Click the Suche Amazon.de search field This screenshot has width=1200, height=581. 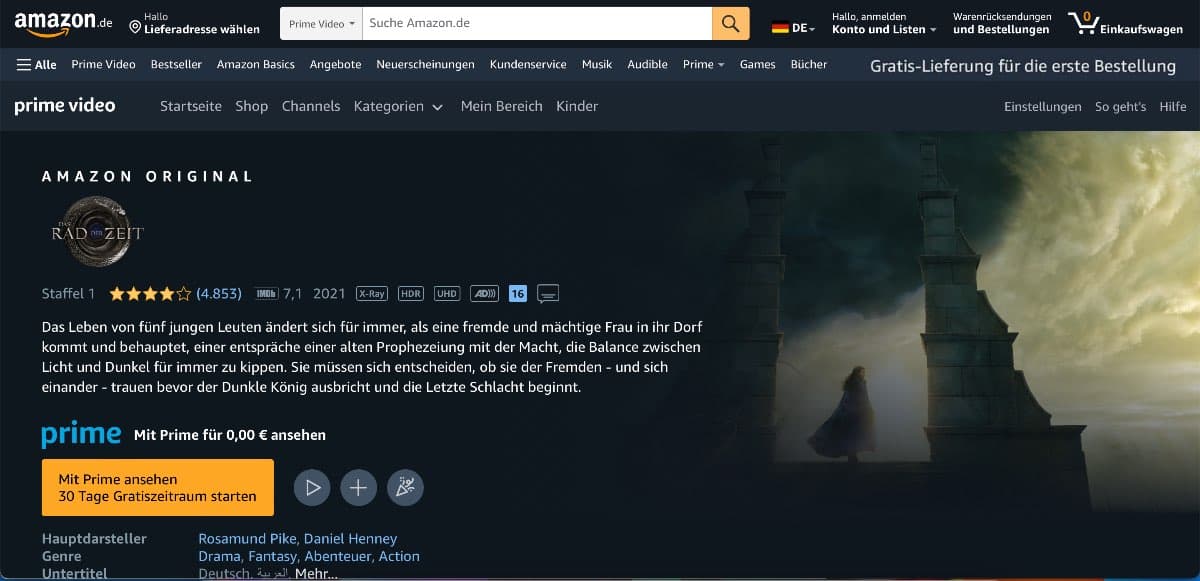tap(537, 23)
